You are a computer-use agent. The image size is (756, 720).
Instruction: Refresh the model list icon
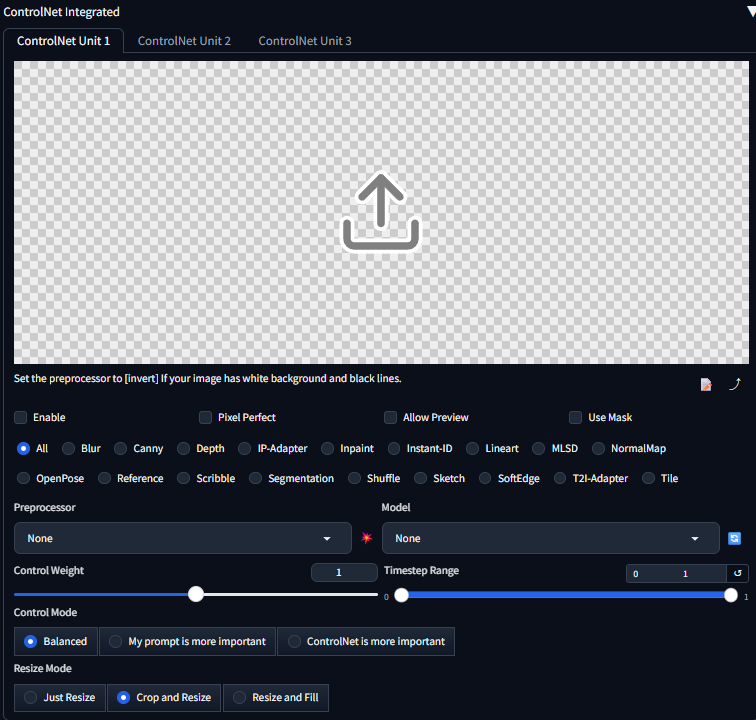click(x=735, y=538)
